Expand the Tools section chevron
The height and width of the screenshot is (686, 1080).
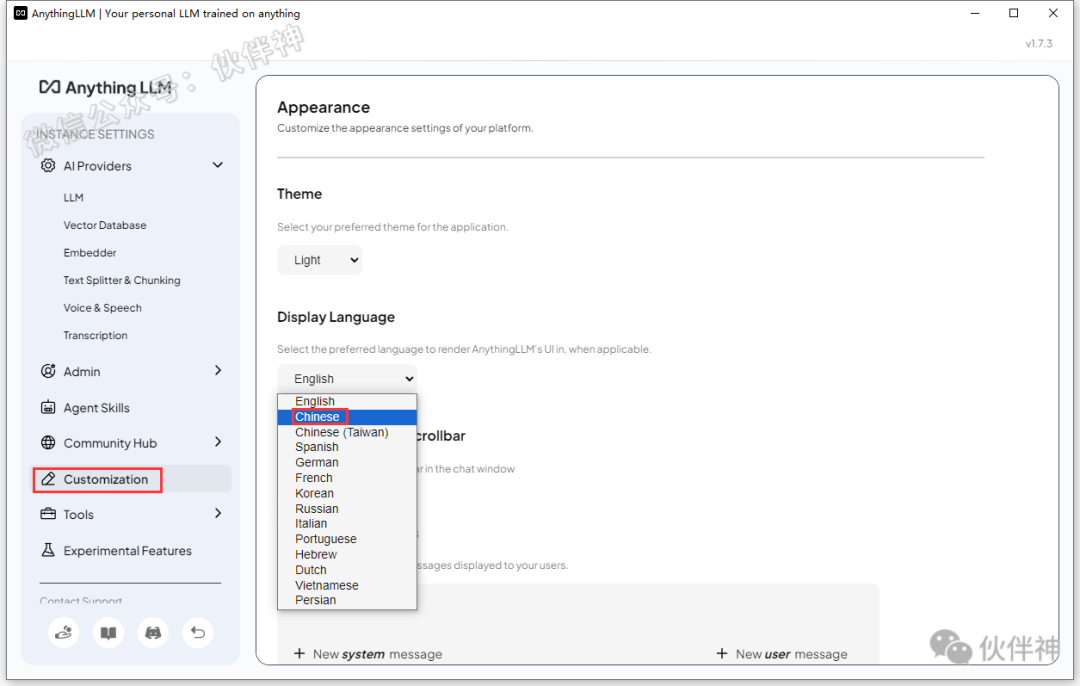click(218, 513)
